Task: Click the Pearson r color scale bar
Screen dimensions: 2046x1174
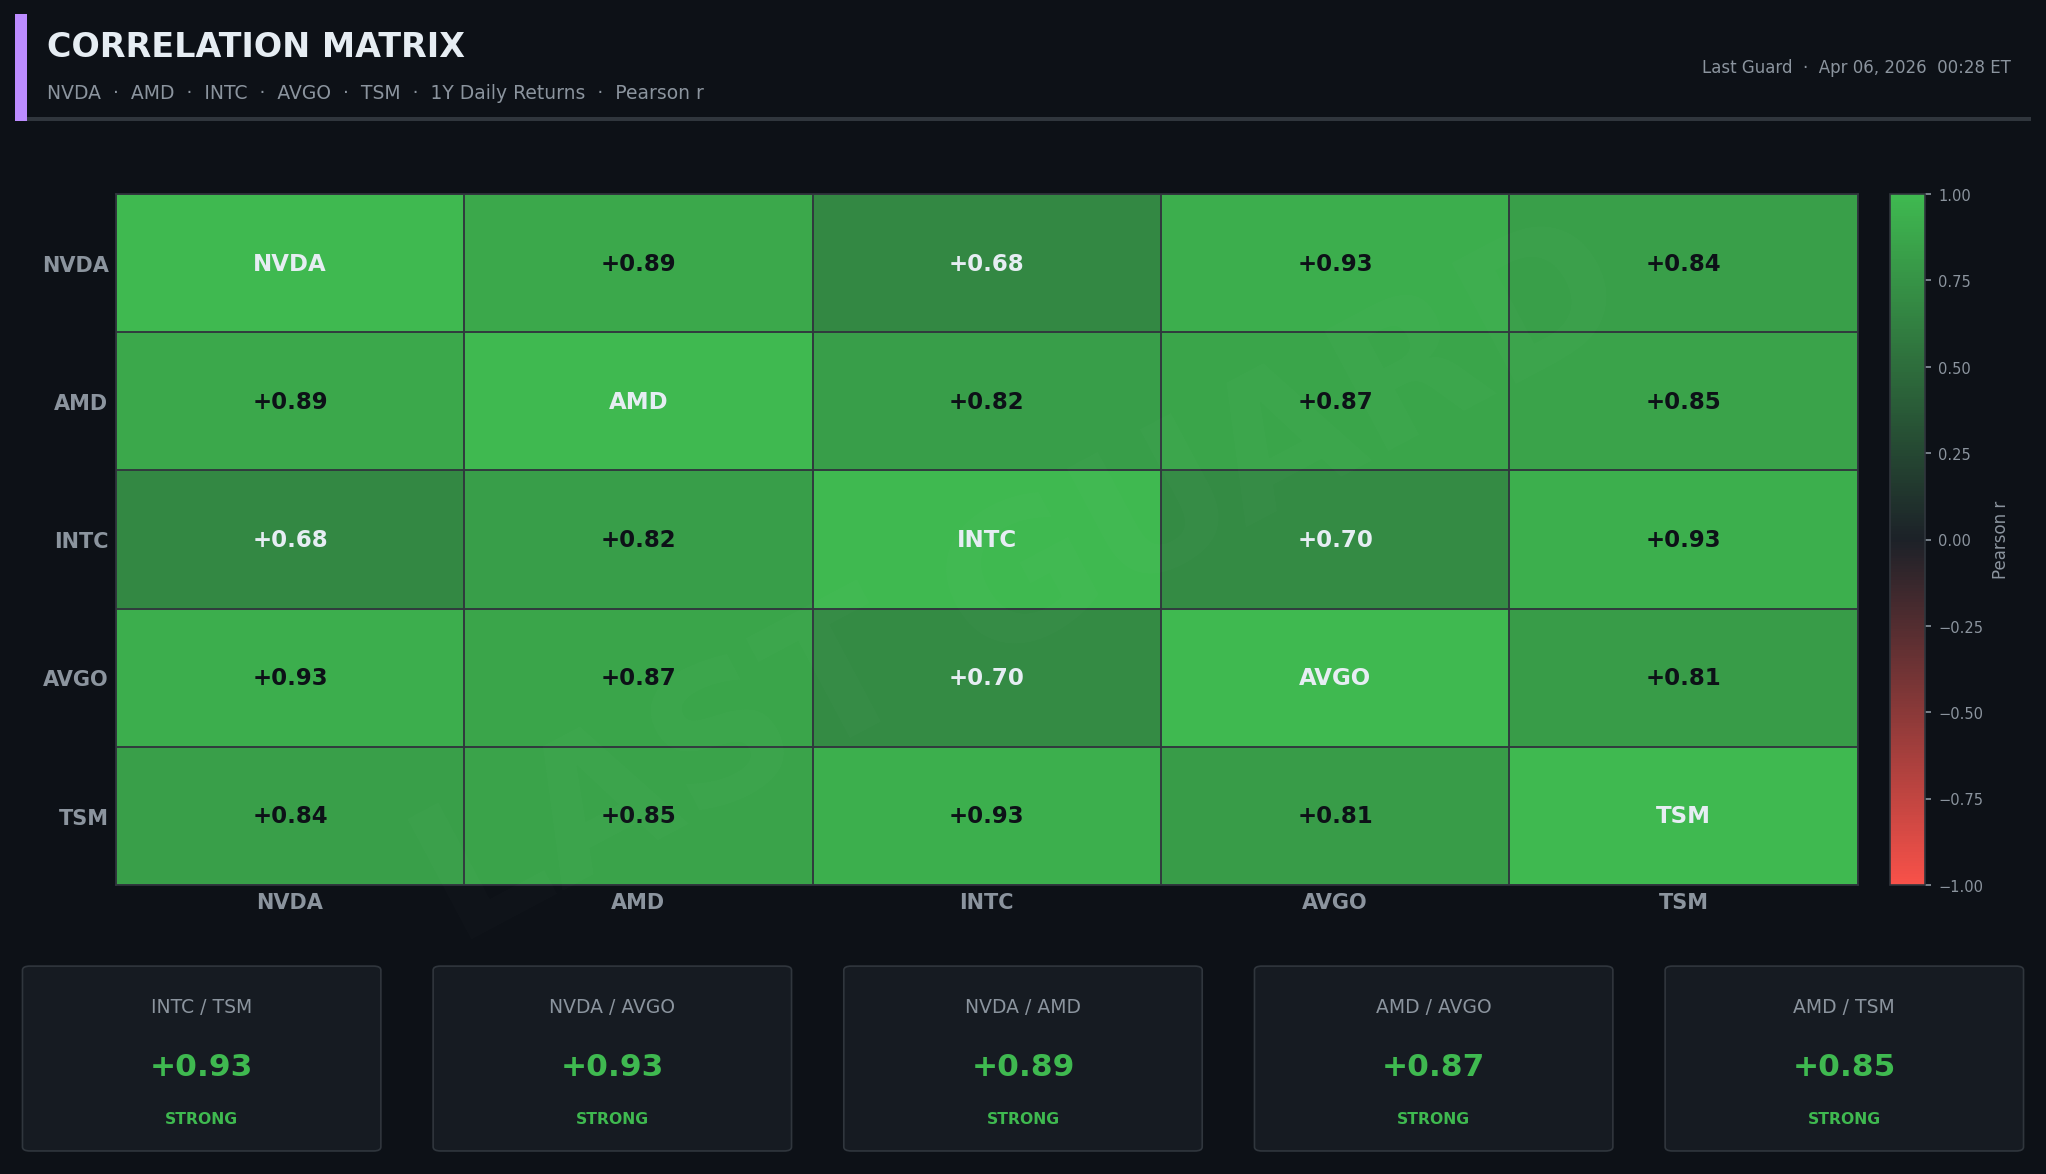Action: 1906,540
